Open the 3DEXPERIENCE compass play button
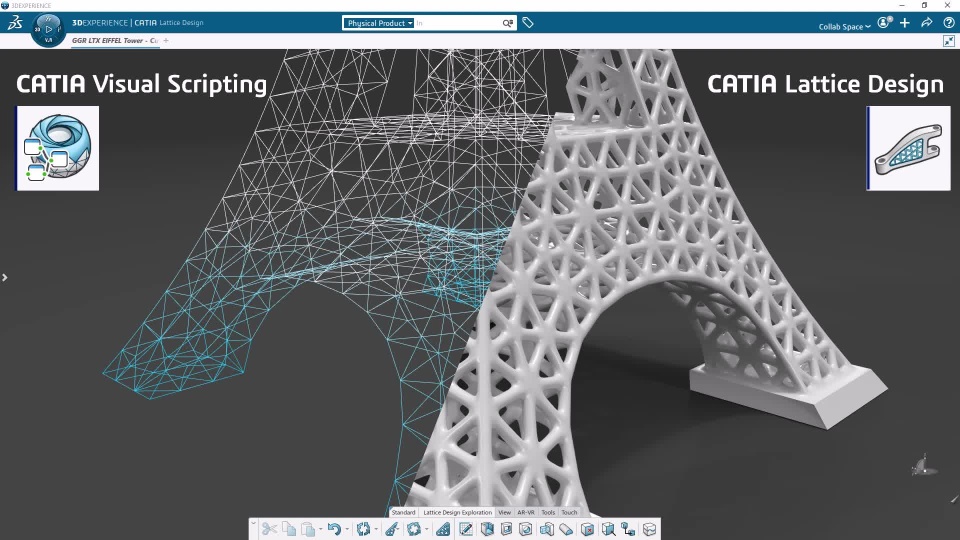 (x=48, y=29)
